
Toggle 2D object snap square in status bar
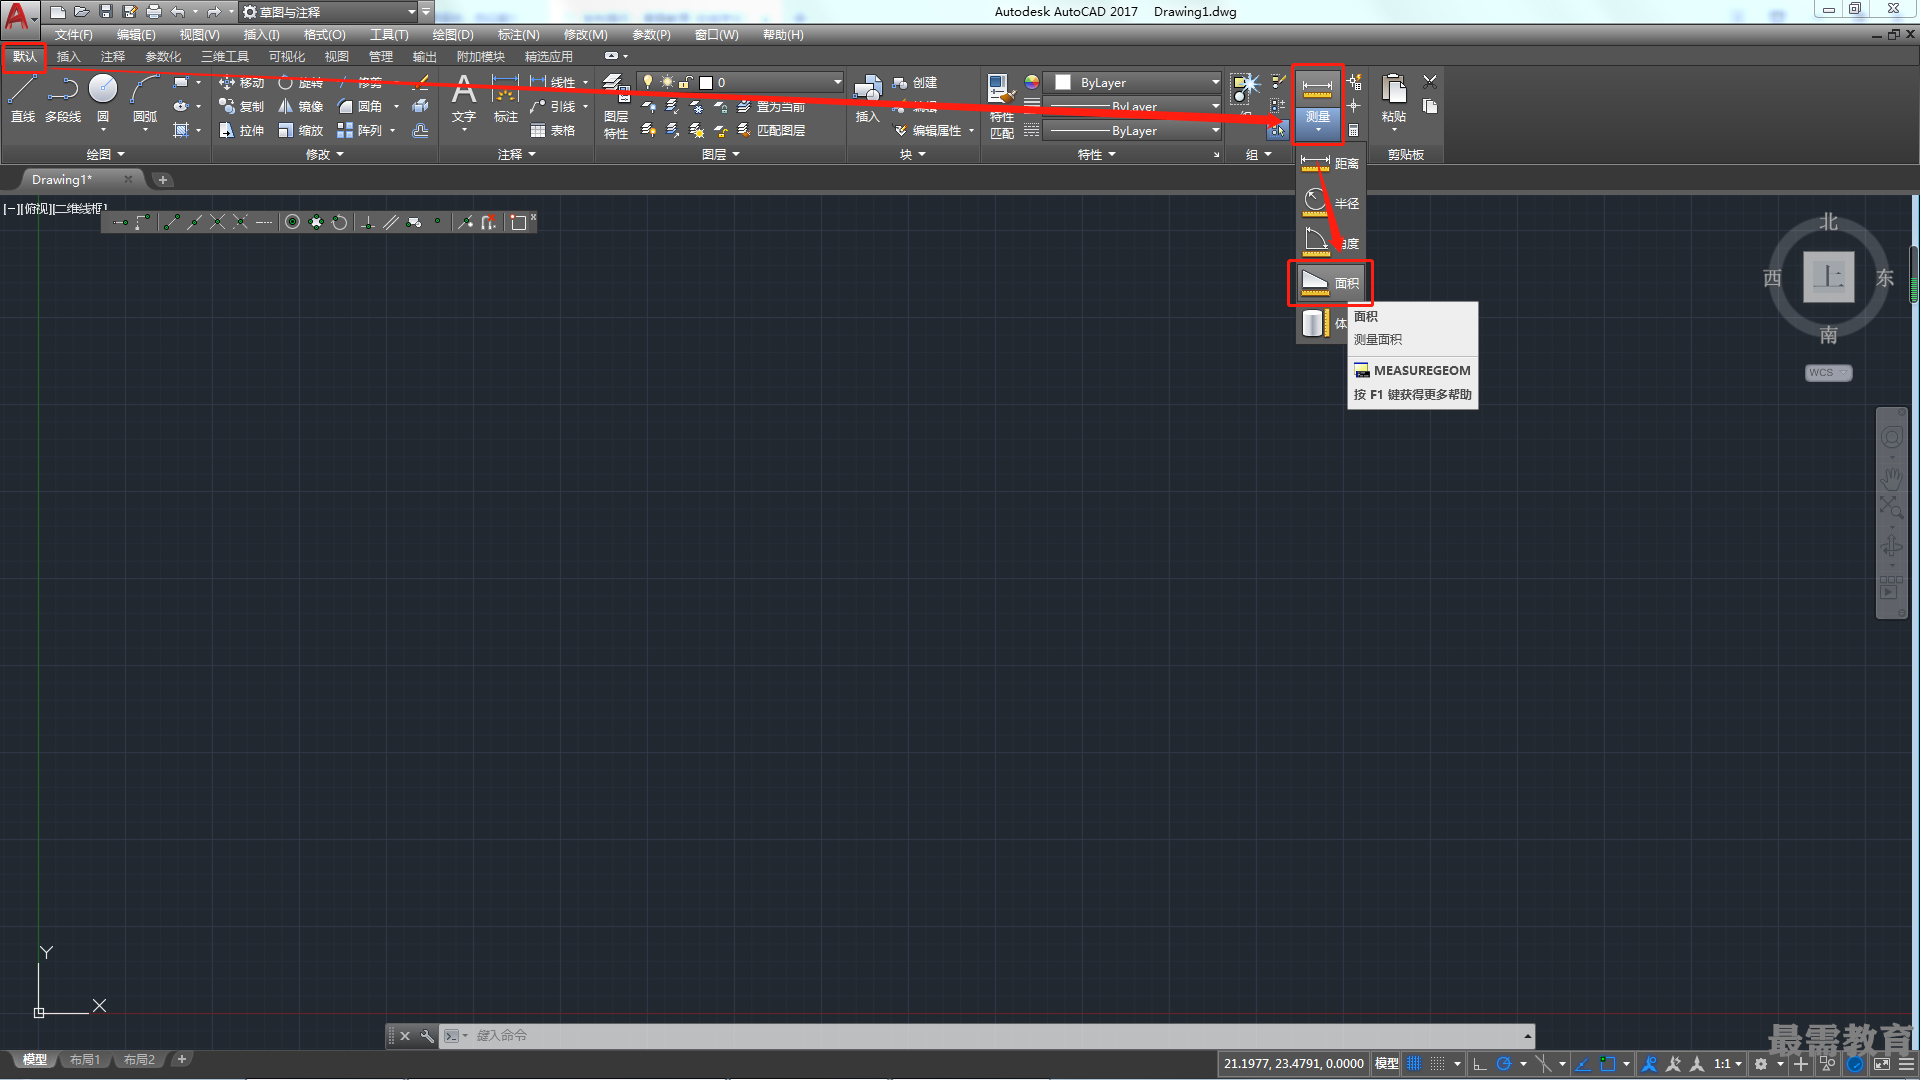click(1608, 1064)
